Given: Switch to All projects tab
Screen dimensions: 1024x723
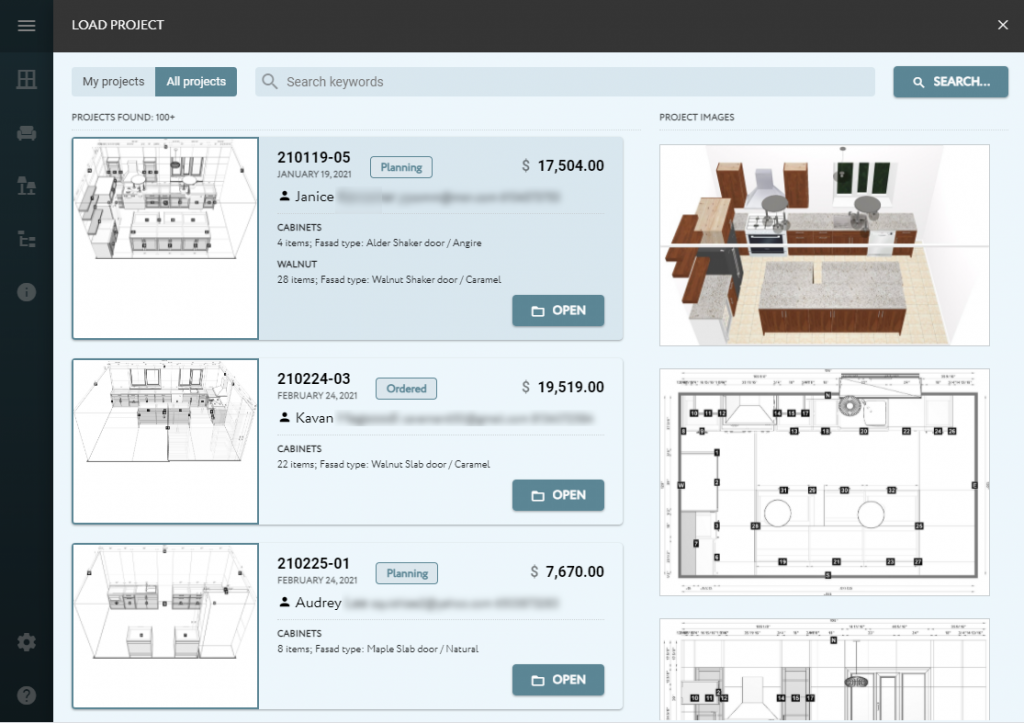Looking at the screenshot, I should (196, 82).
